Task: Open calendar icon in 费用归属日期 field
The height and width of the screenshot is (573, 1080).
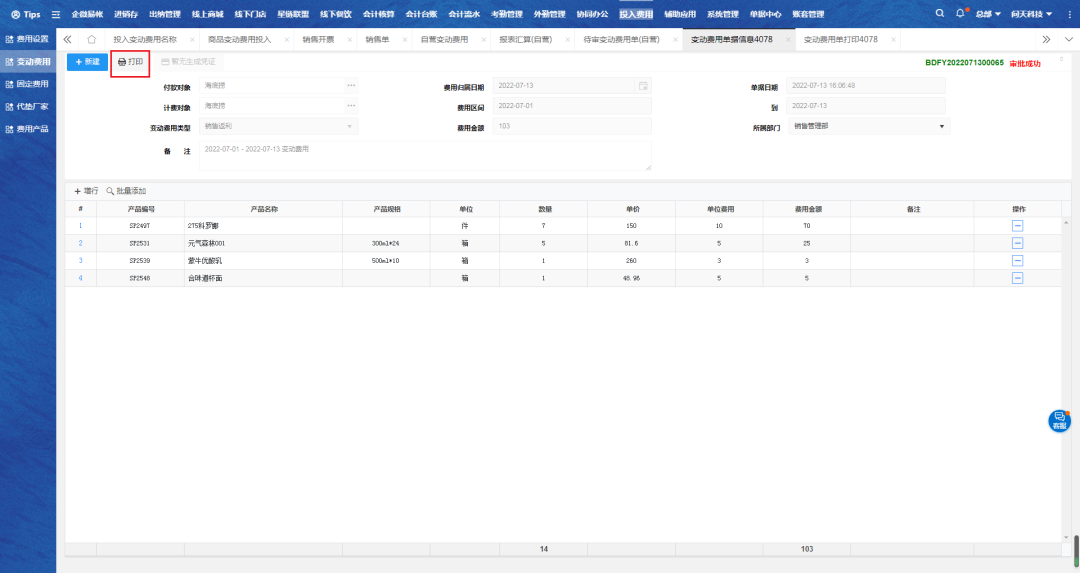Action: tap(643, 86)
